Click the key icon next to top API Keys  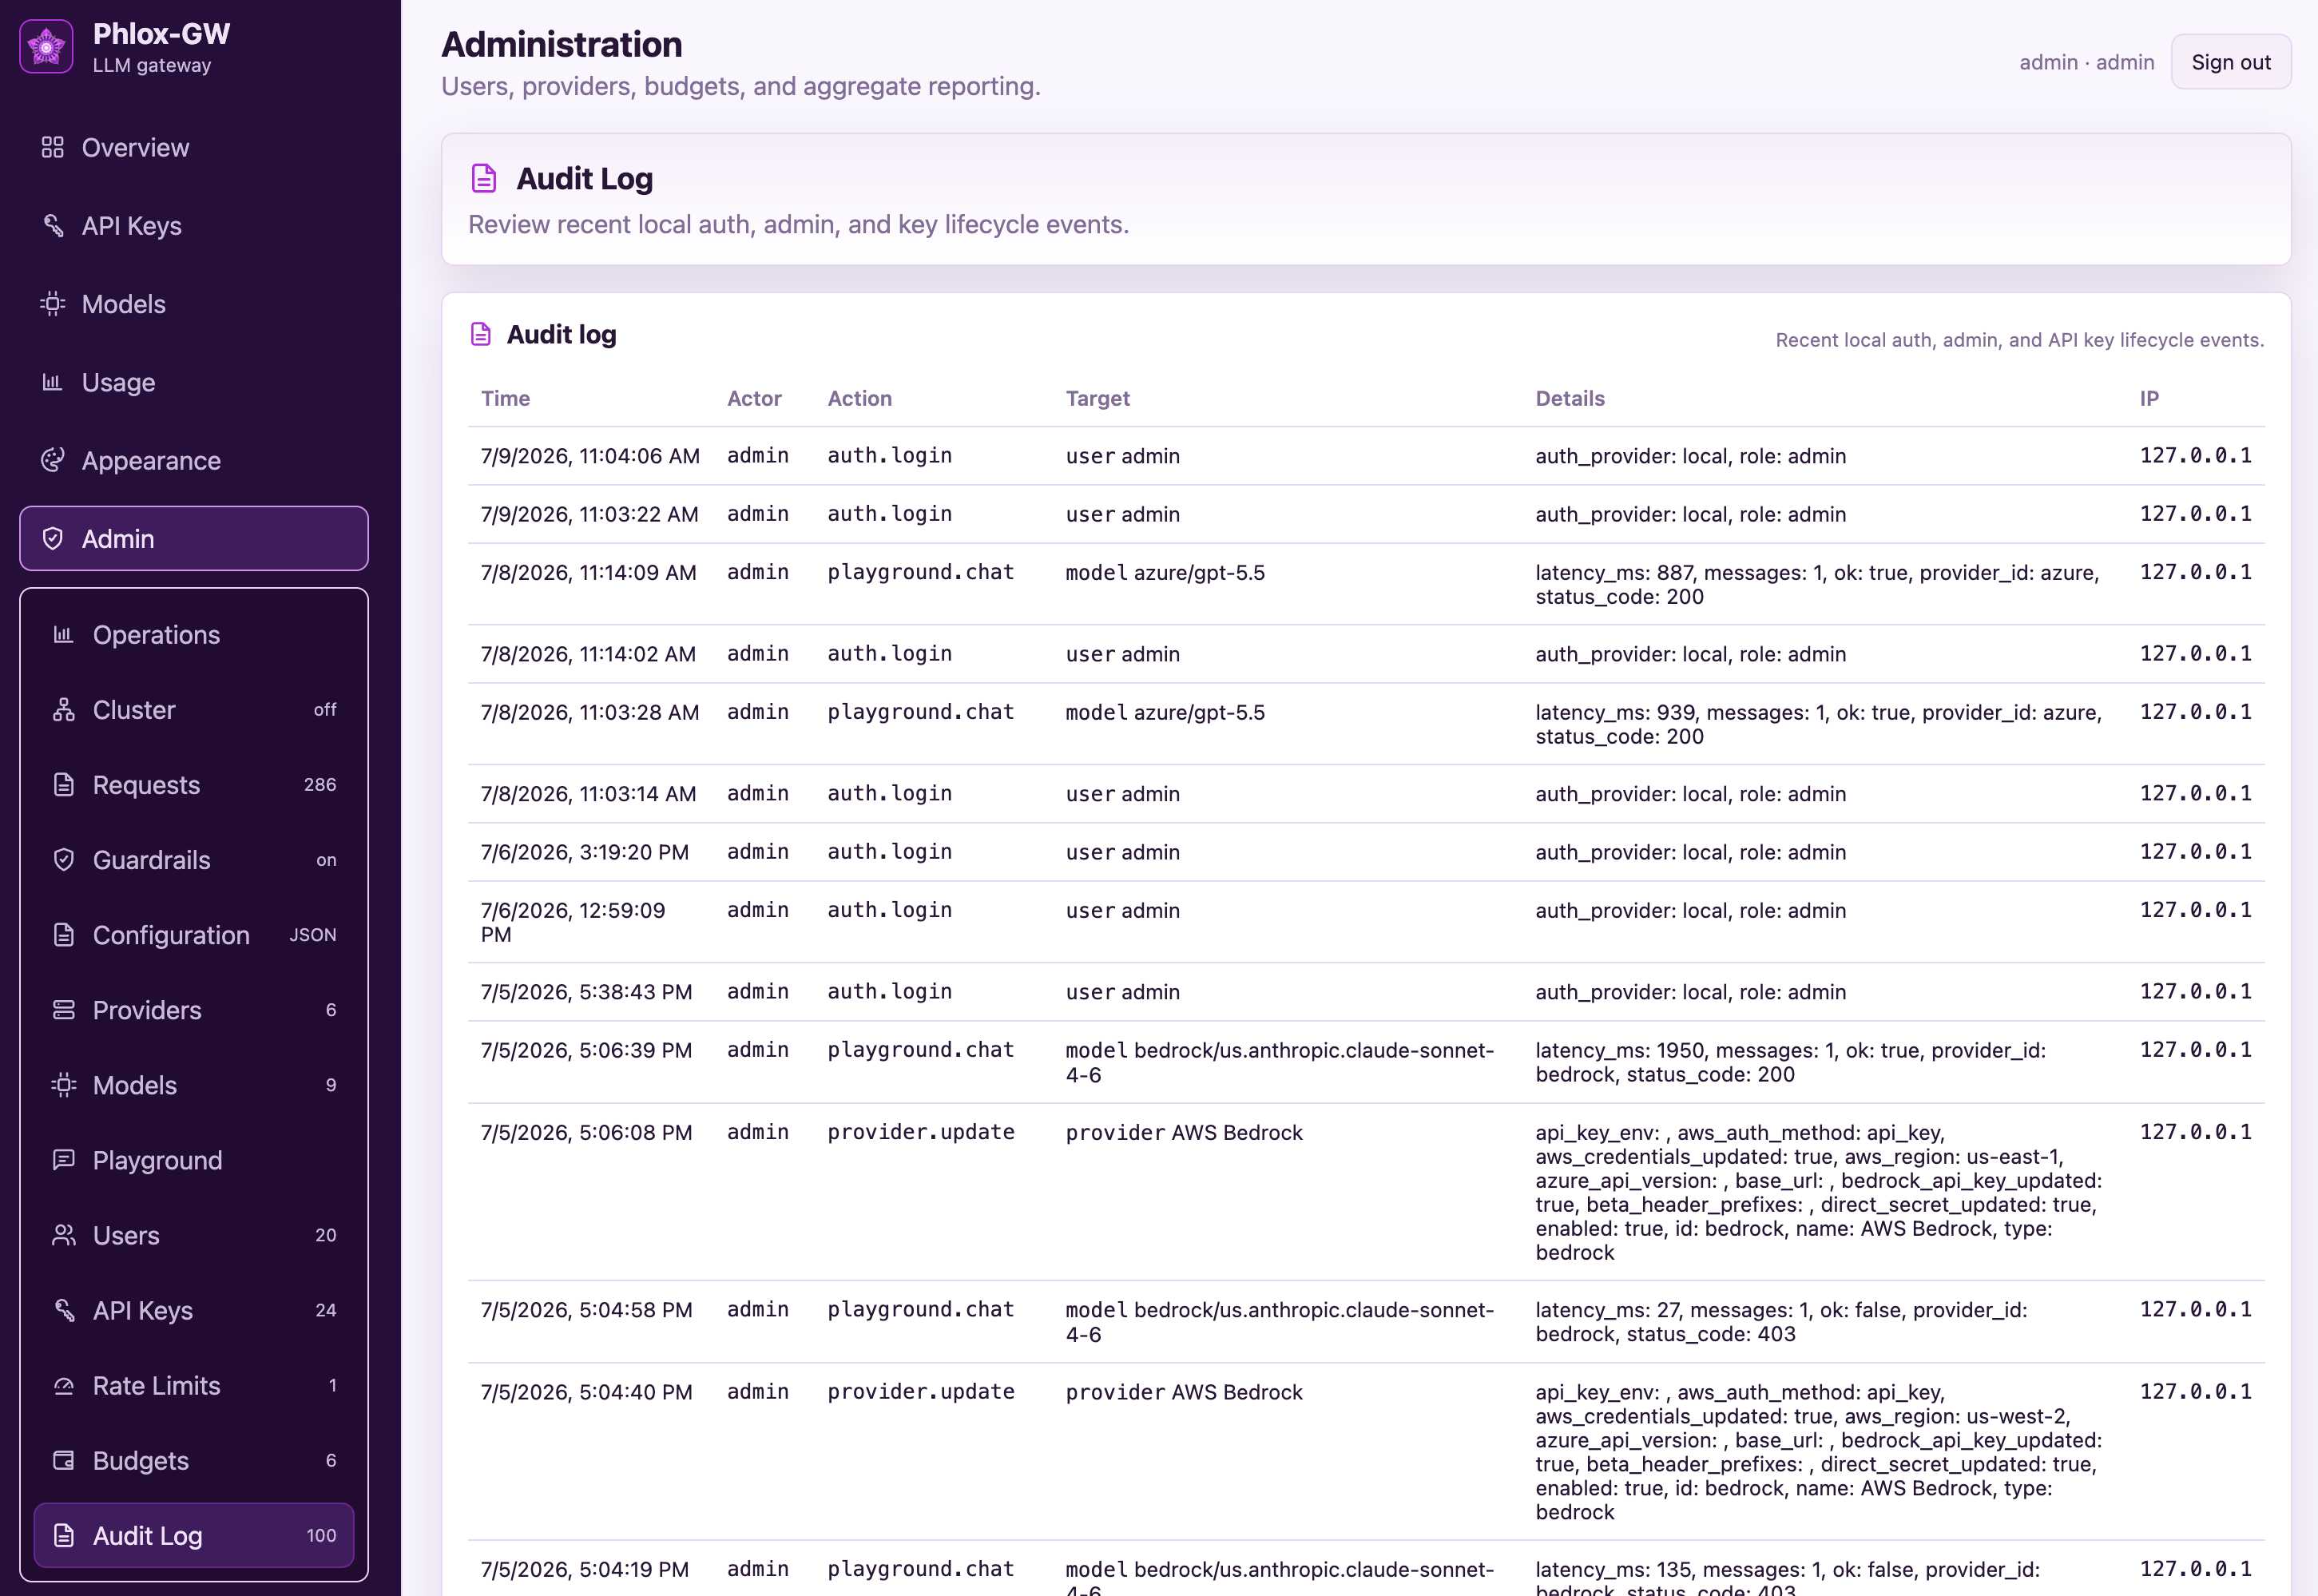pyautogui.click(x=53, y=225)
